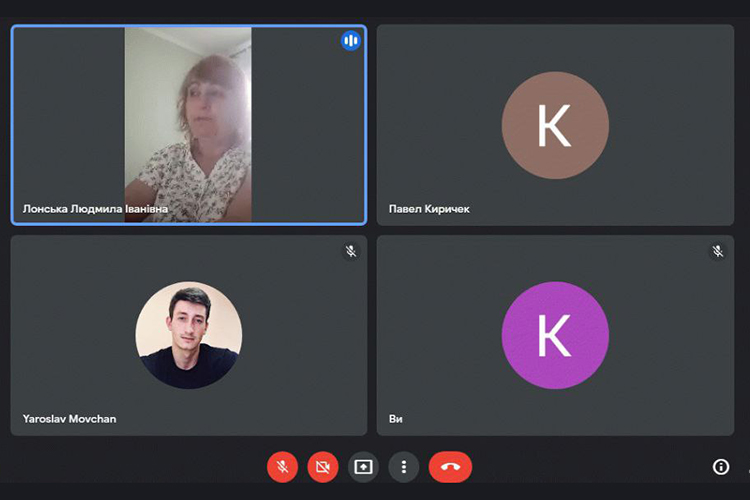Screen dimensions: 750x500
Task: Unmute the microphone in the bottom bar
Action: tap(283, 467)
